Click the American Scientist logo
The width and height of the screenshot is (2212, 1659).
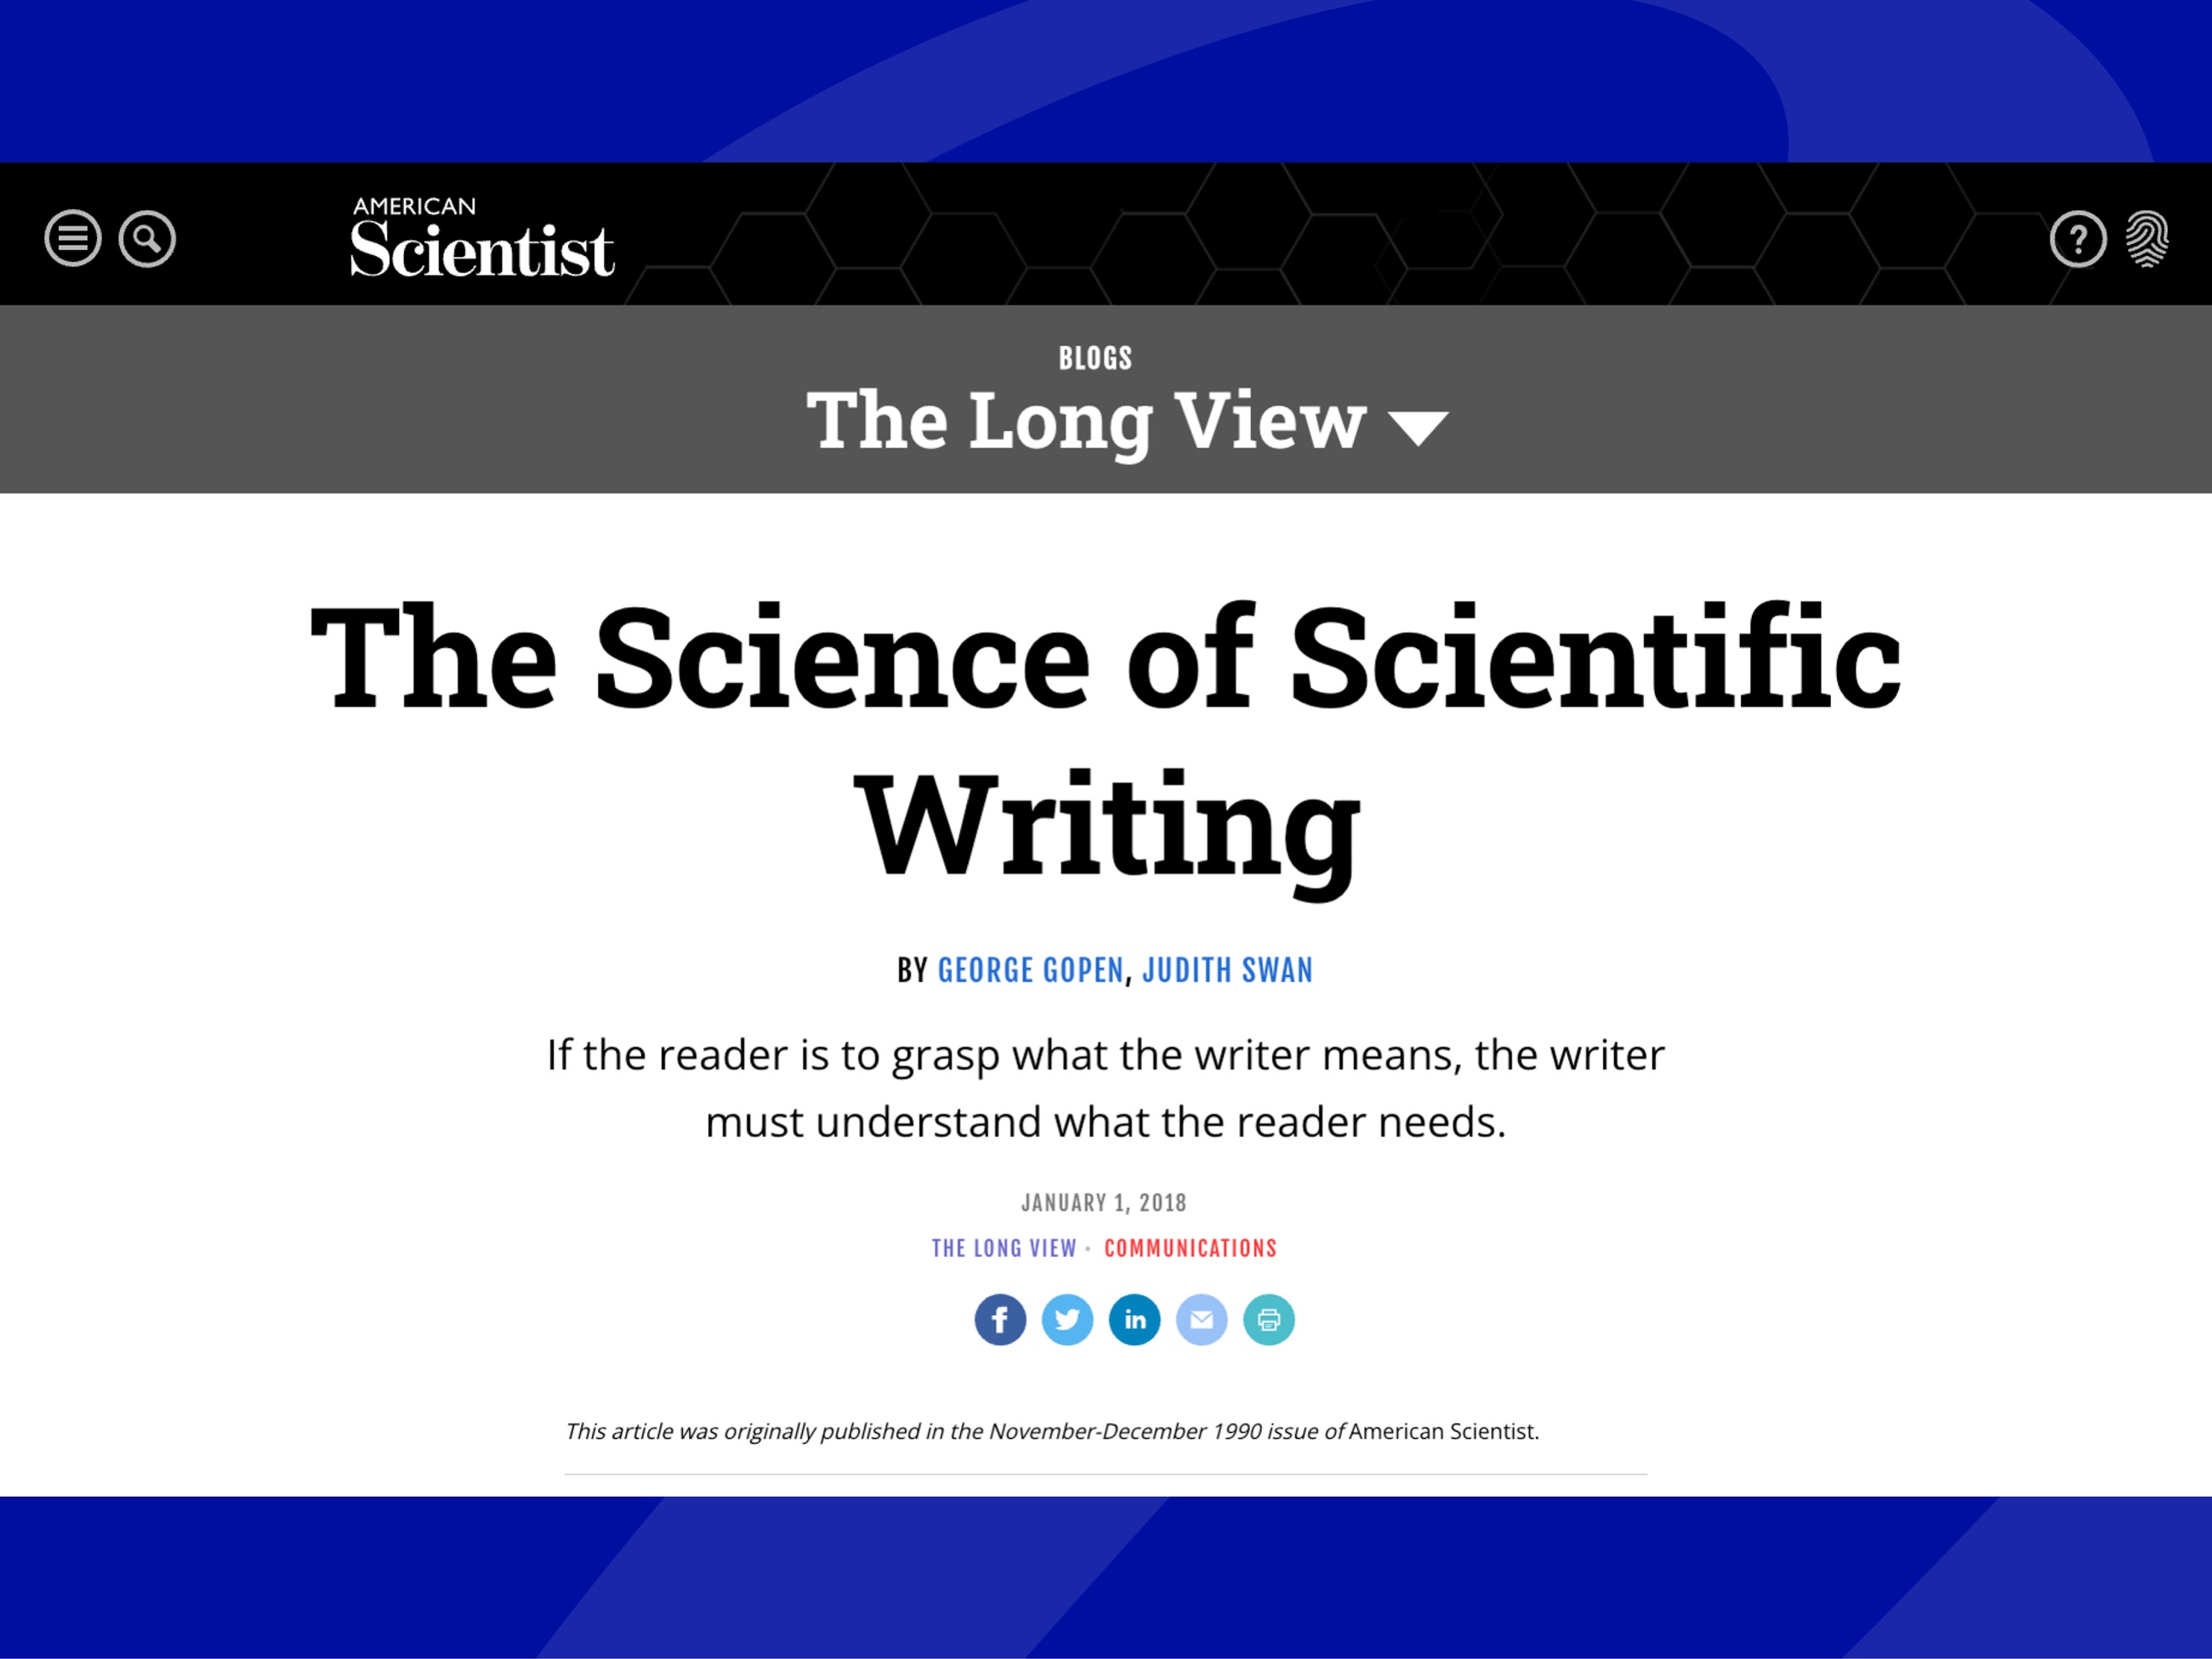coord(483,238)
